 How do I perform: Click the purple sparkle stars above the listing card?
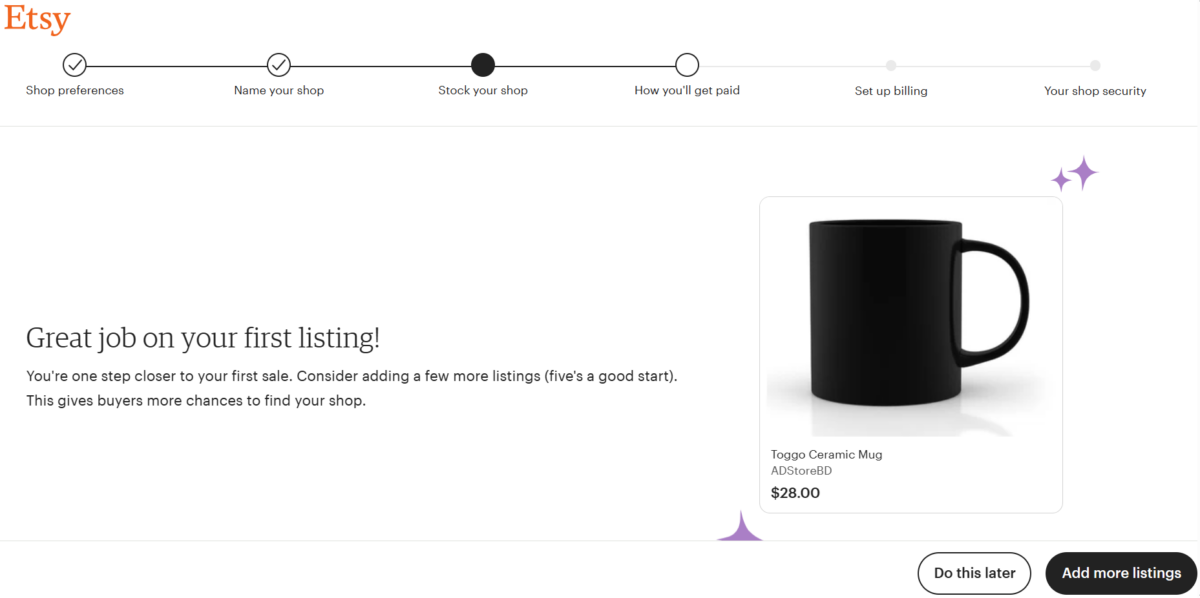click(x=1075, y=175)
